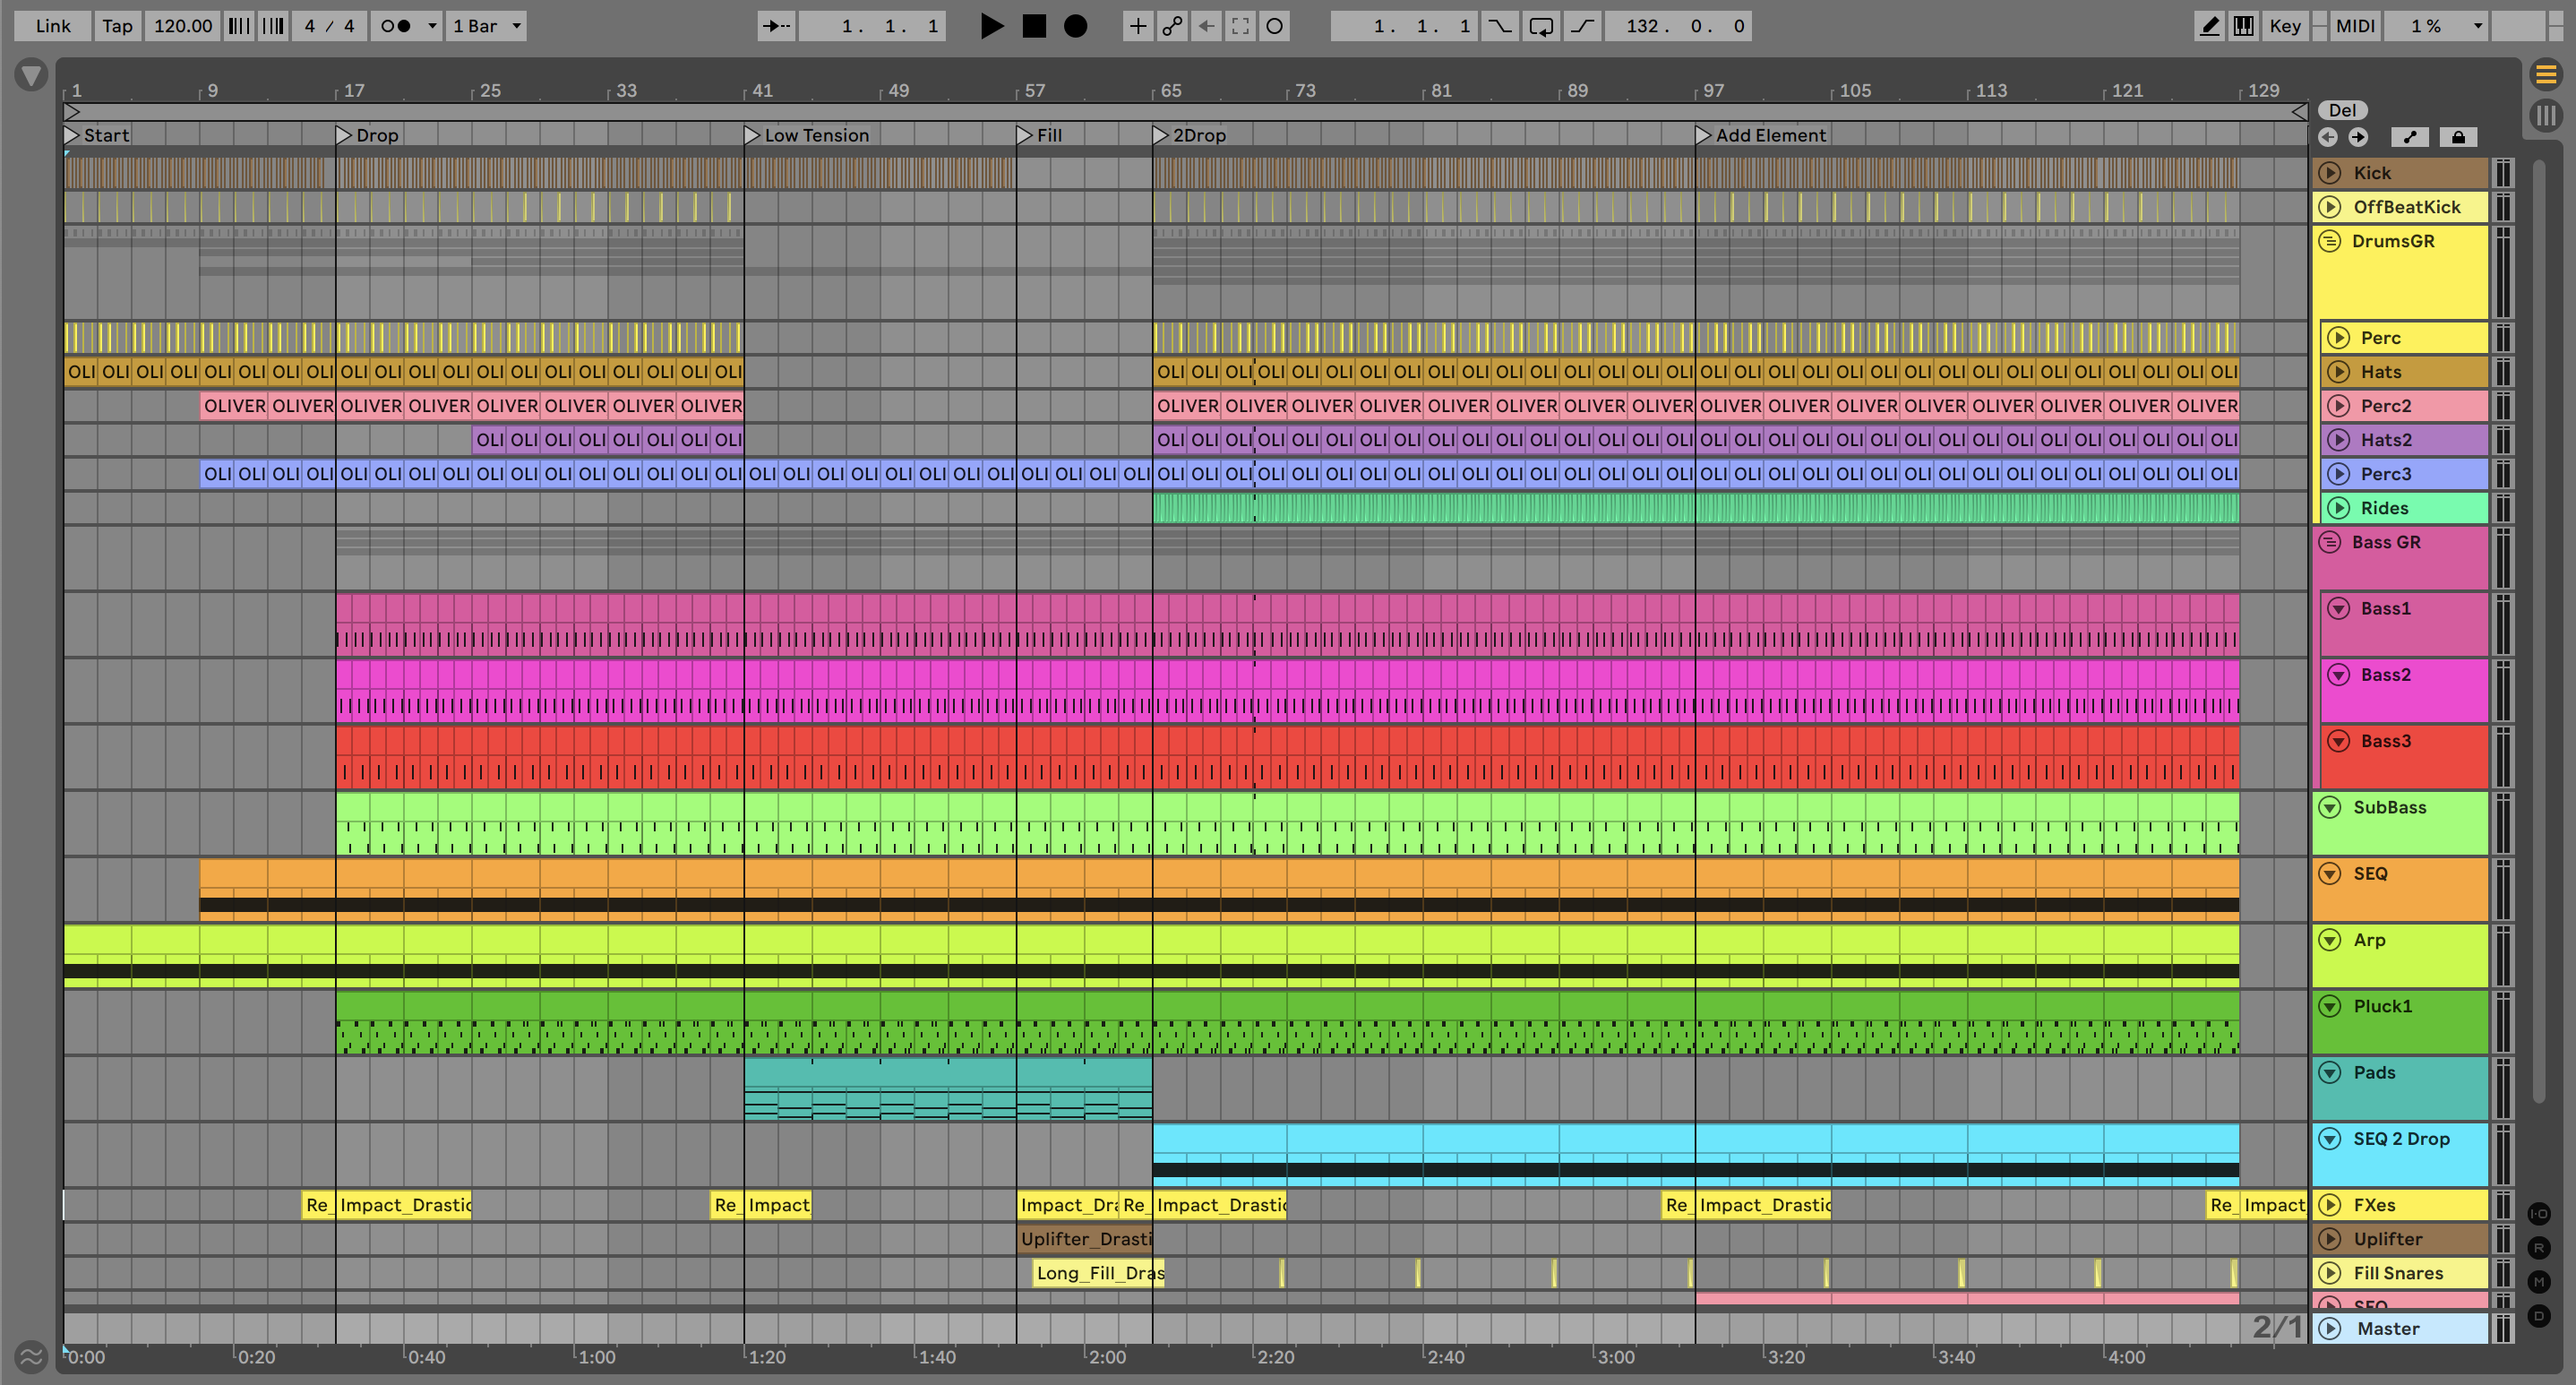Click the Arrangement Record circle button
The image size is (2576, 1385).
(x=1075, y=26)
